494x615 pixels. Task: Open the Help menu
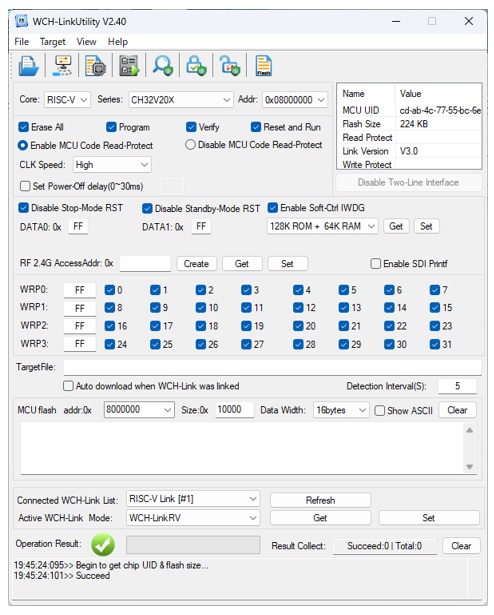(x=118, y=42)
